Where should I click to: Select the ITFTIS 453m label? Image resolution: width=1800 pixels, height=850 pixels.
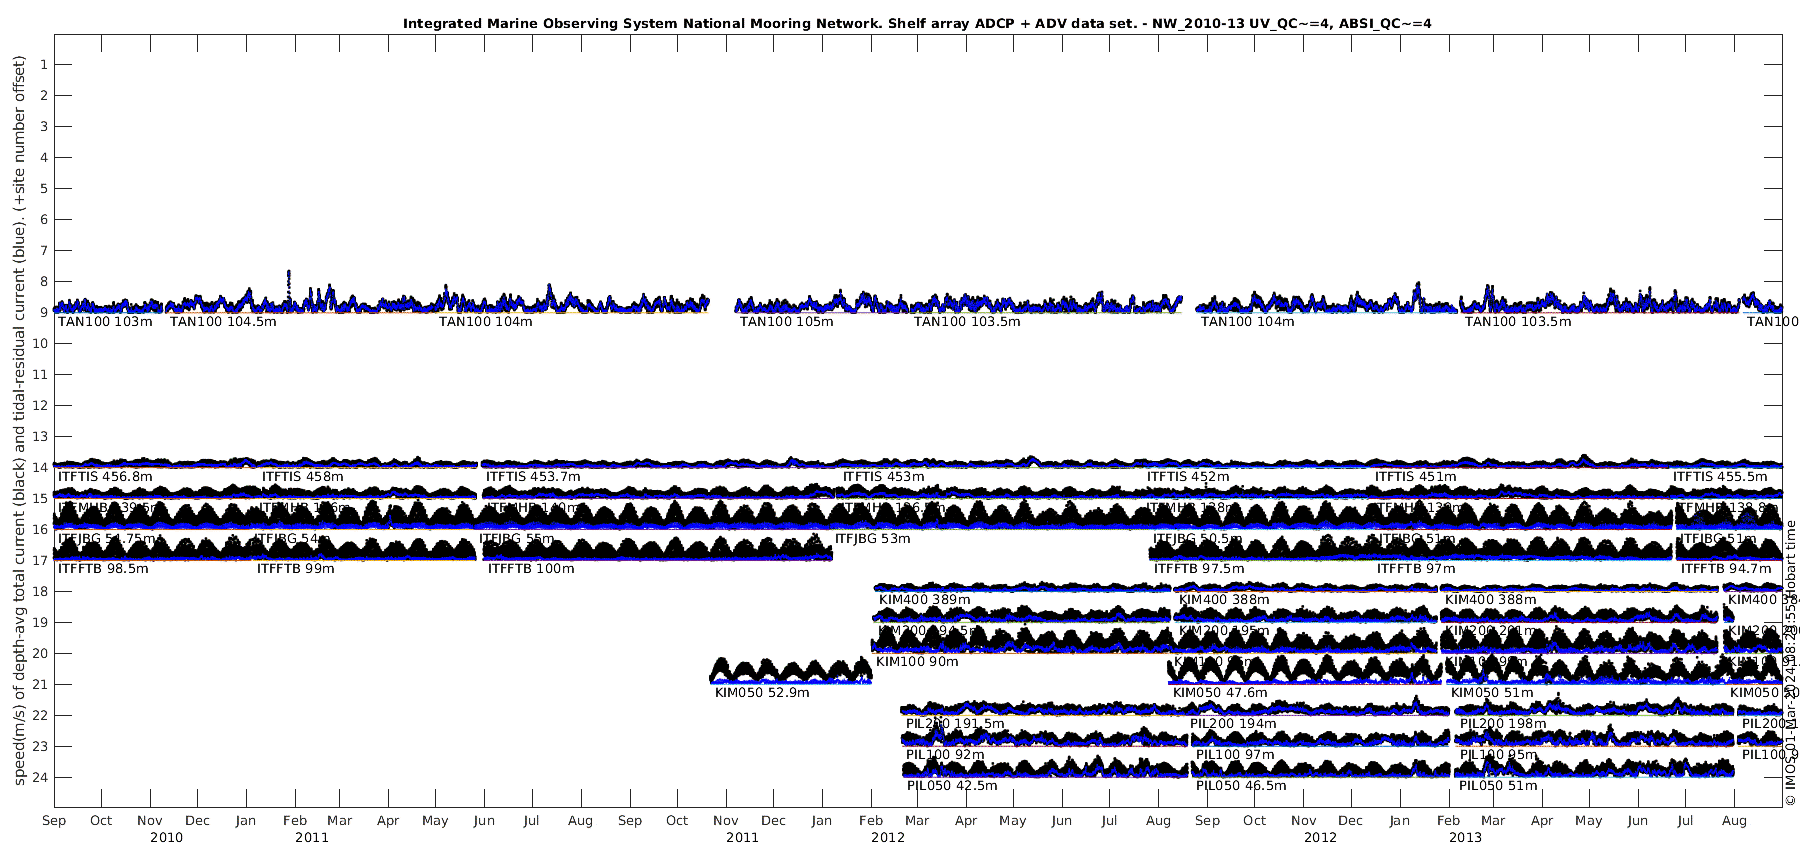pyautogui.click(x=883, y=477)
